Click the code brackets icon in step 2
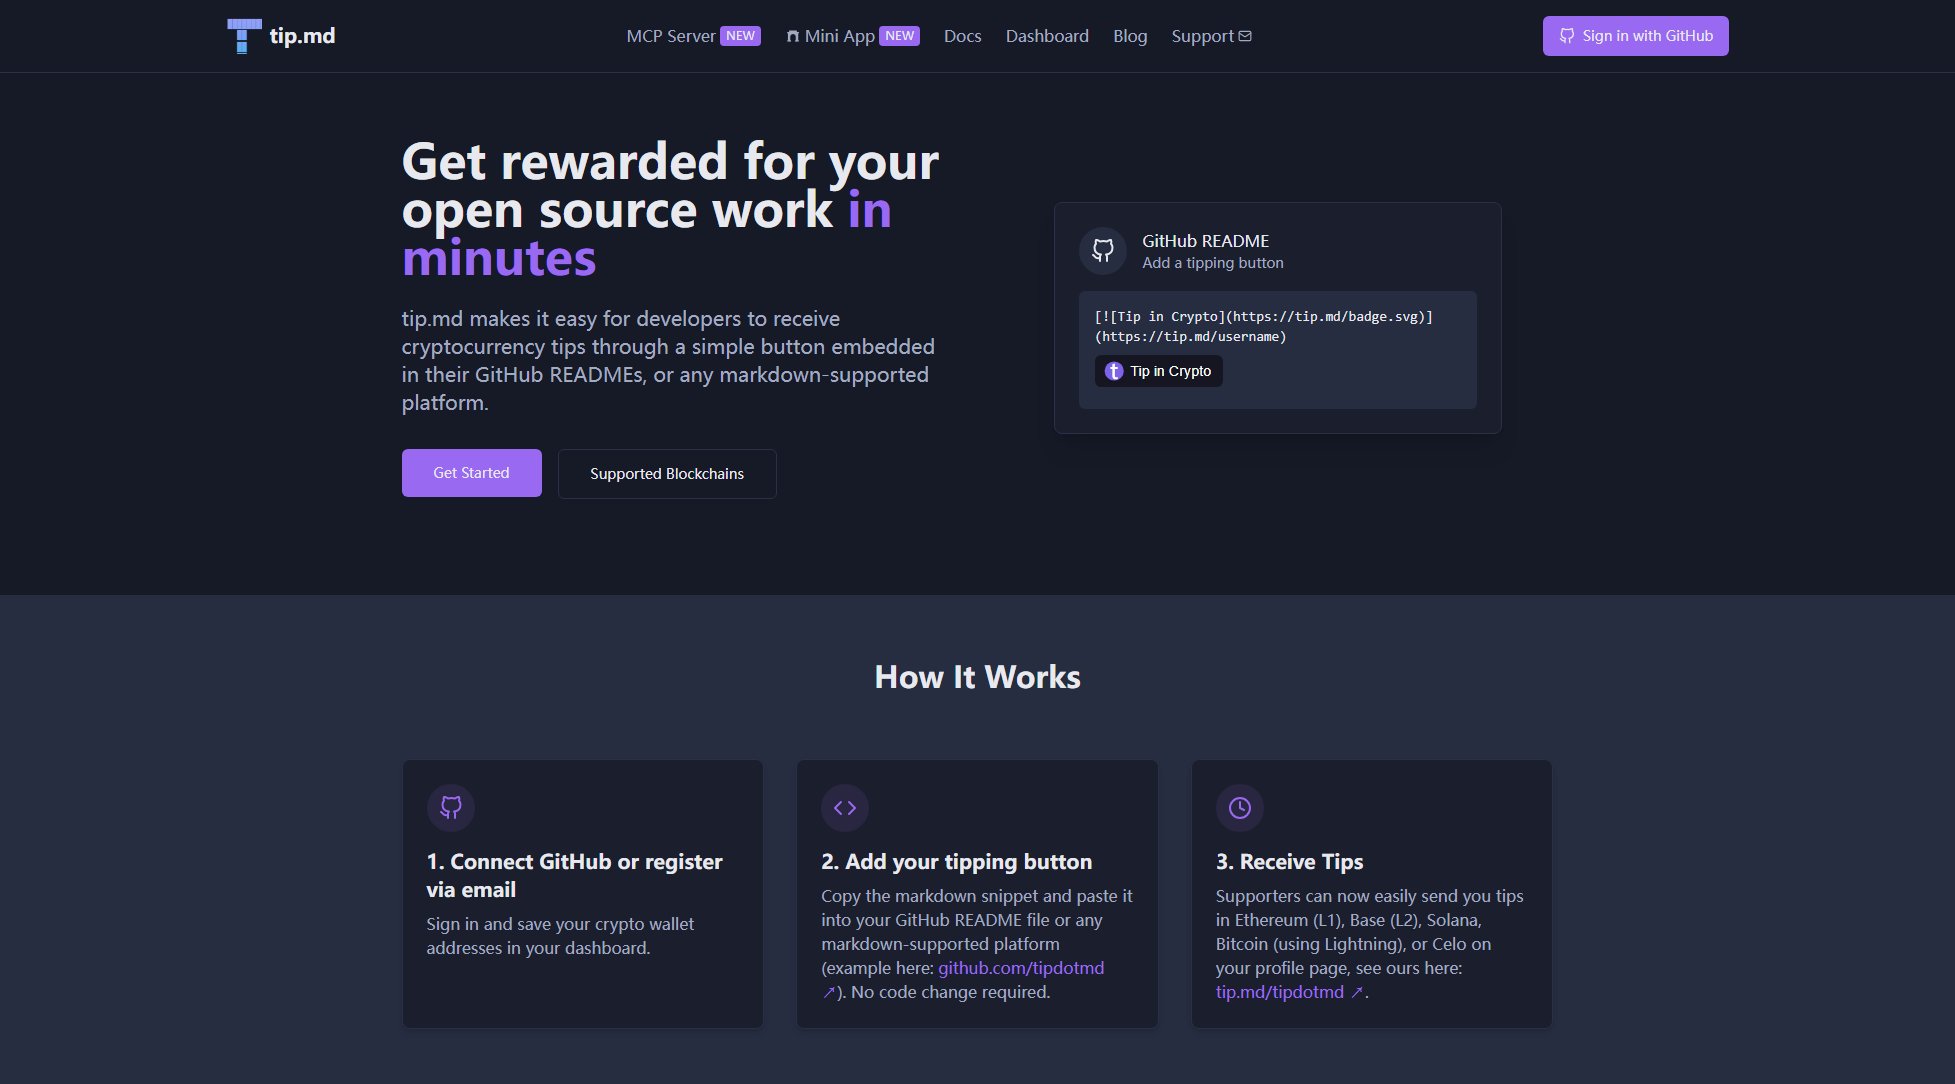 click(x=844, y=807)
